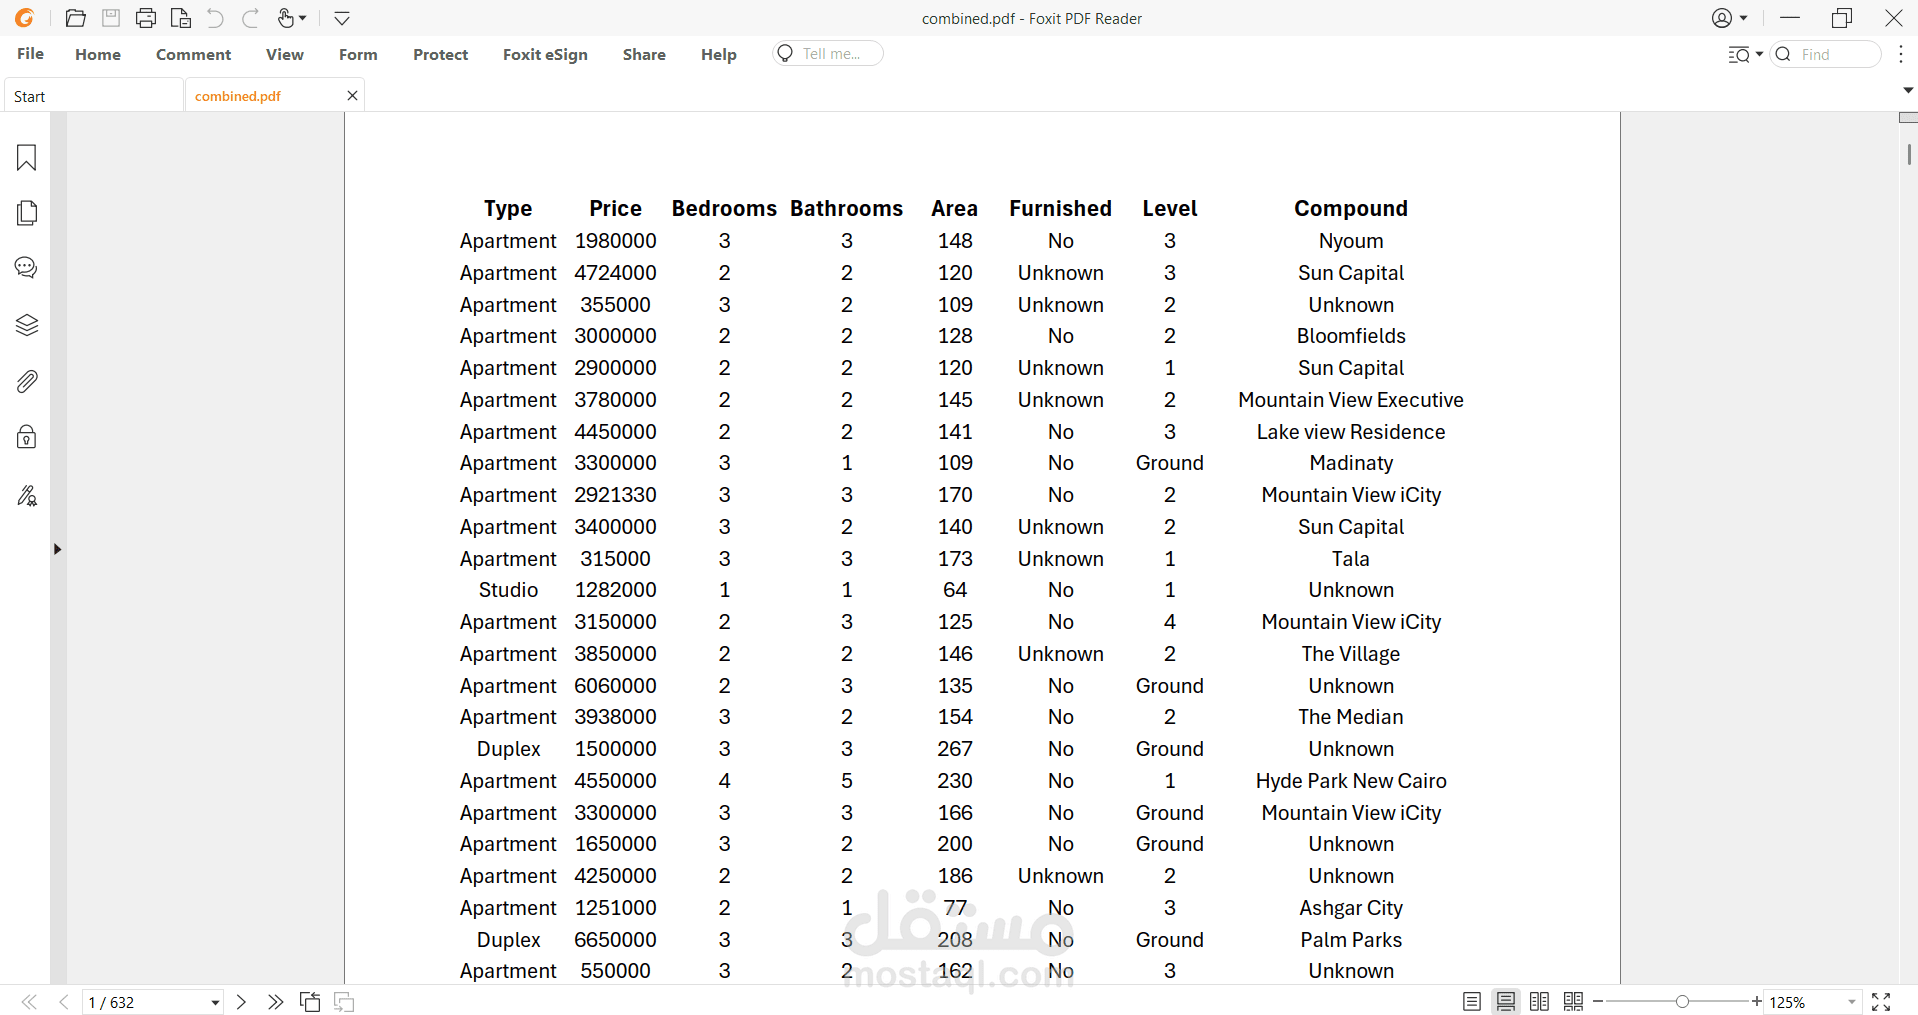This screenshot has width=1918, height=1015.
Task: Click the 125% zoom value field
Action: click(x=1805, y=1002)
